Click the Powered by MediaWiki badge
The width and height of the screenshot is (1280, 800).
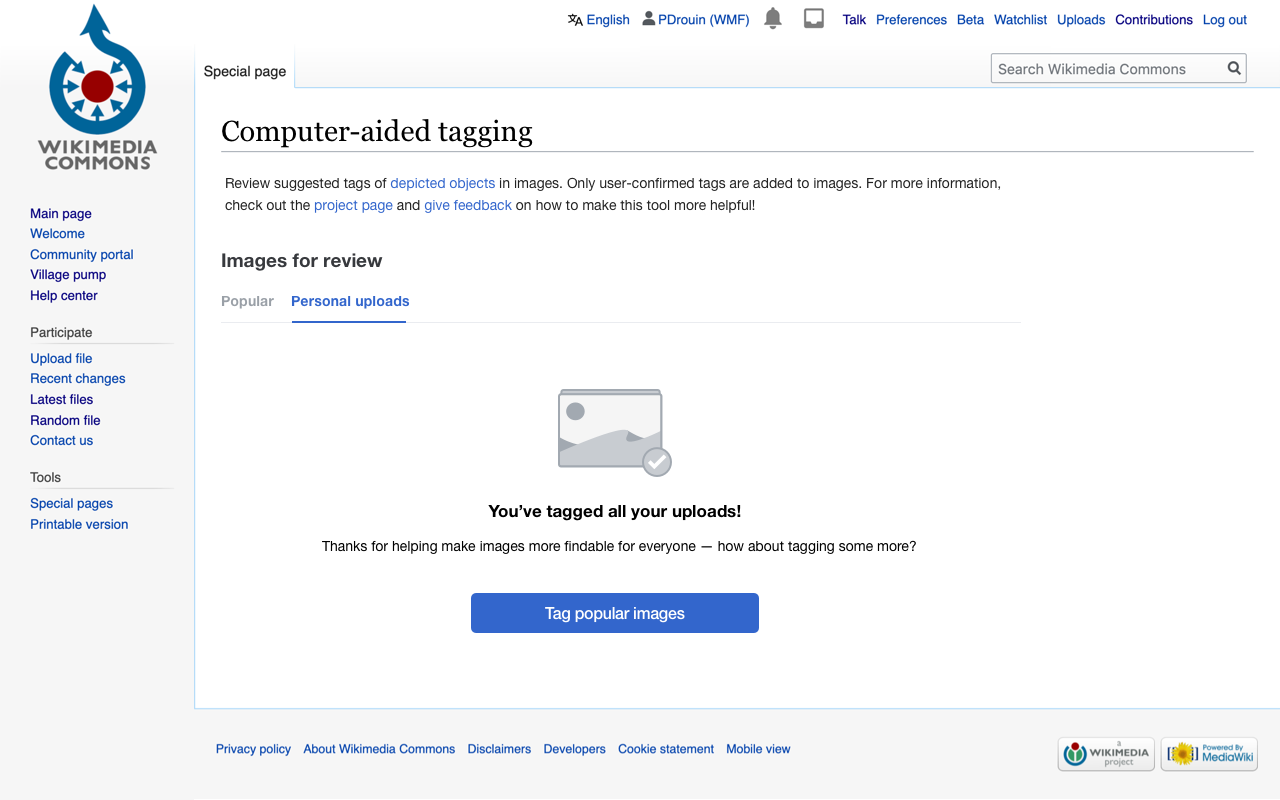coord(1209,754)
